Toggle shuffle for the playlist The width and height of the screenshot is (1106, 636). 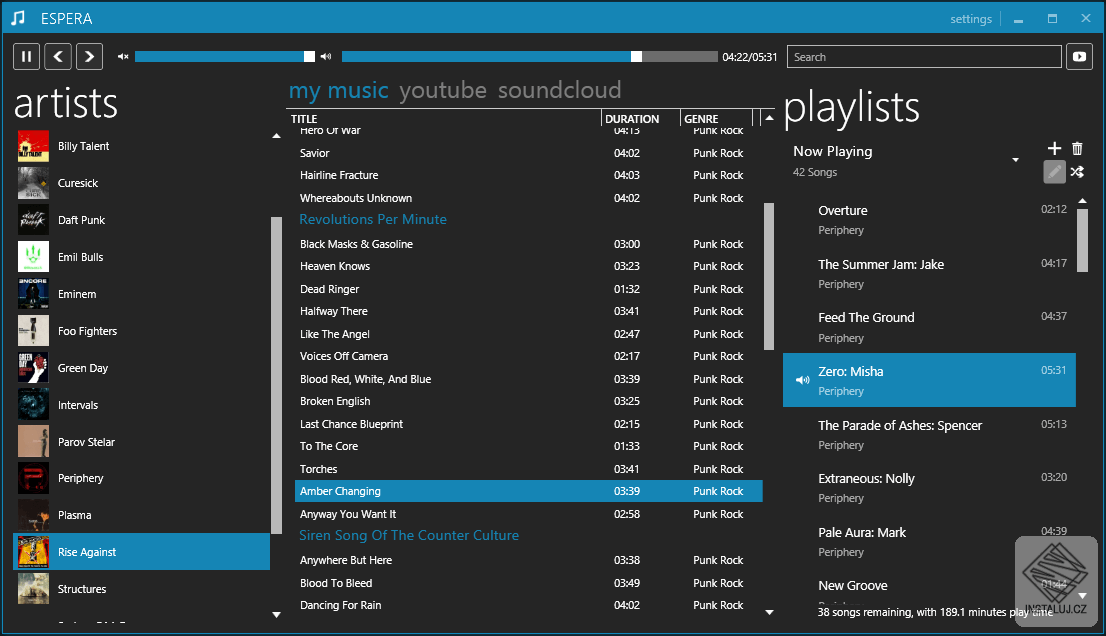click(1077, 172)
